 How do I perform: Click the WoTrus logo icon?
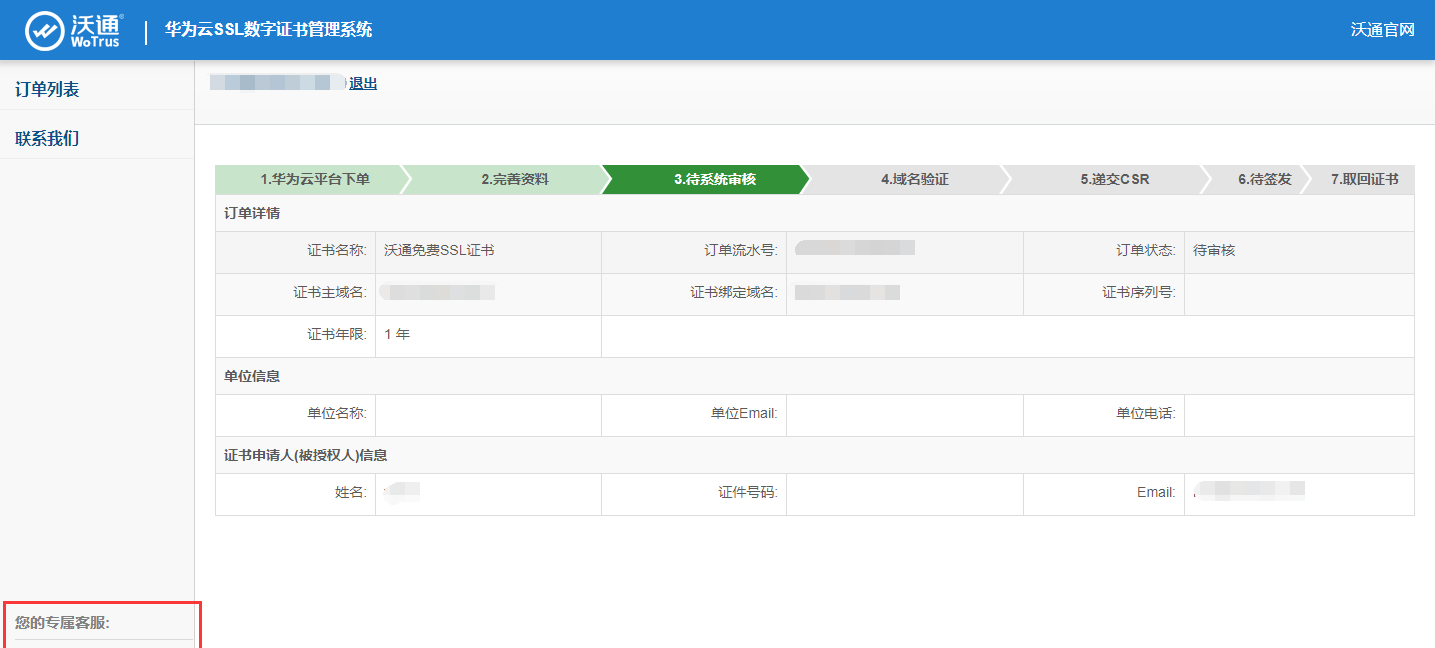point(44,30)
